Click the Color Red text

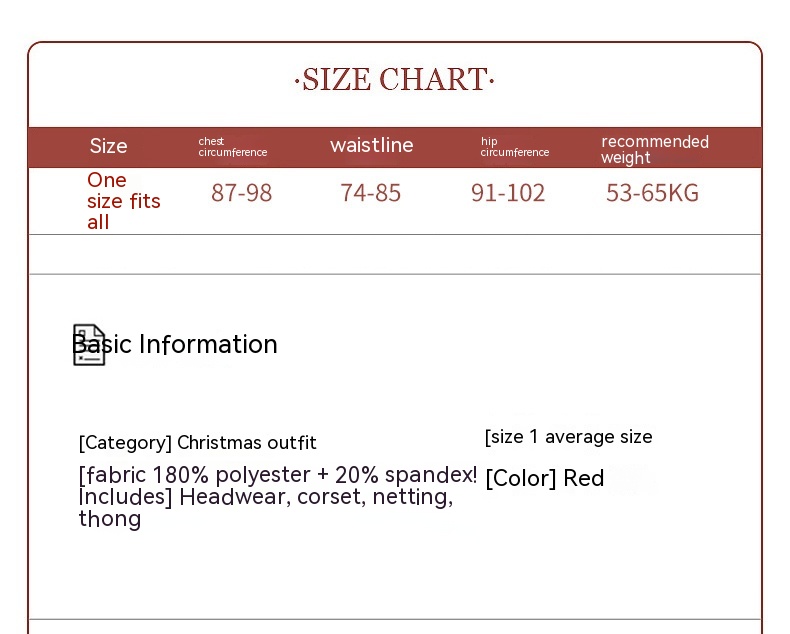coord(544,478)
